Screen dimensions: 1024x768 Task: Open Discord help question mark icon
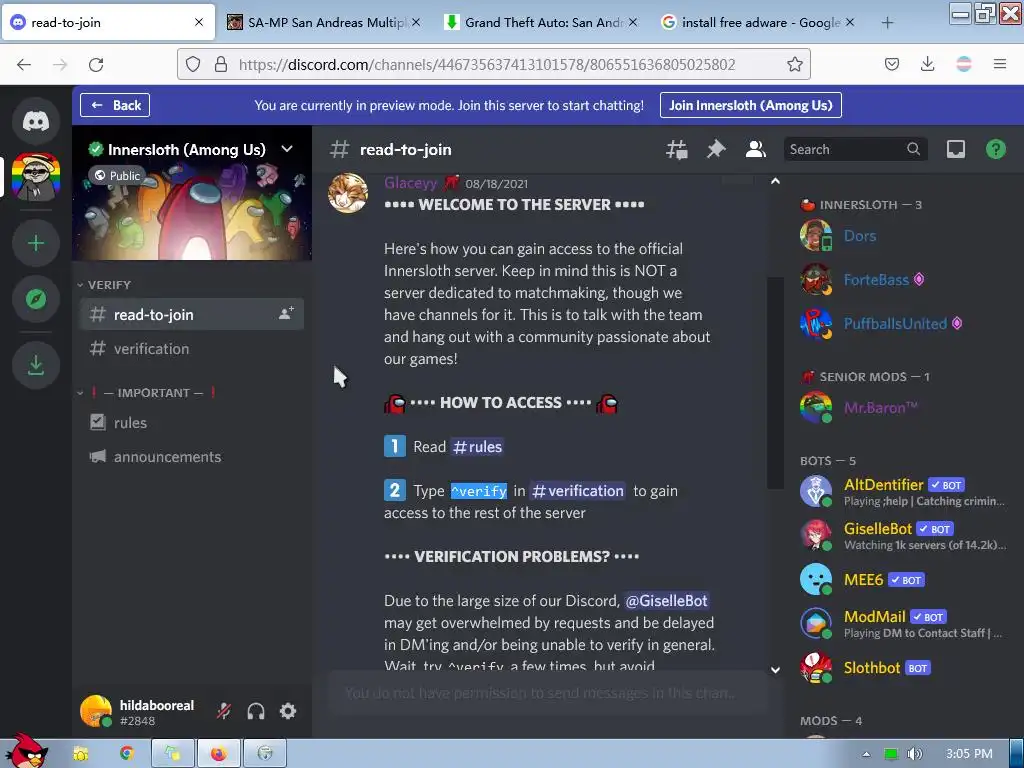(x=995, y=150)
